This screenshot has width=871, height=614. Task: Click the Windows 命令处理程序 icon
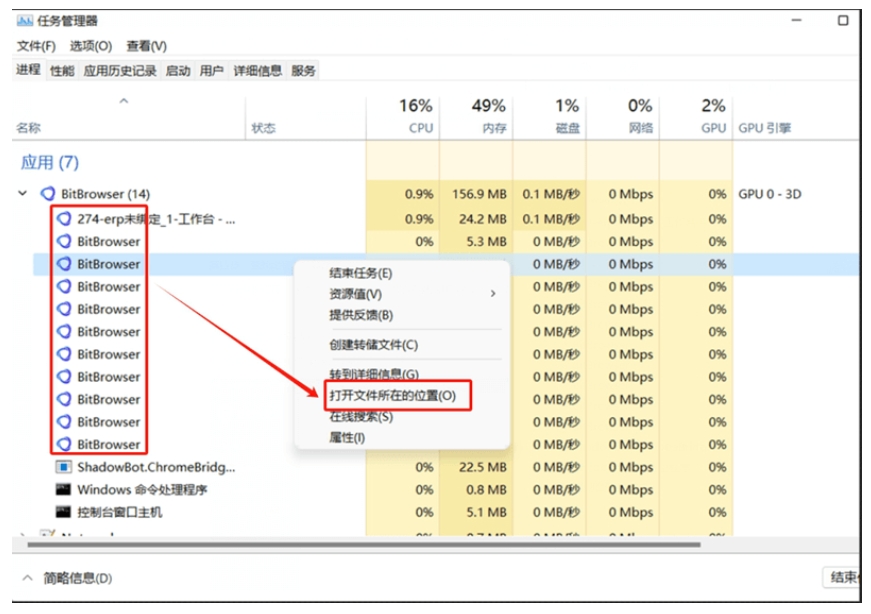tap(63, 490)
